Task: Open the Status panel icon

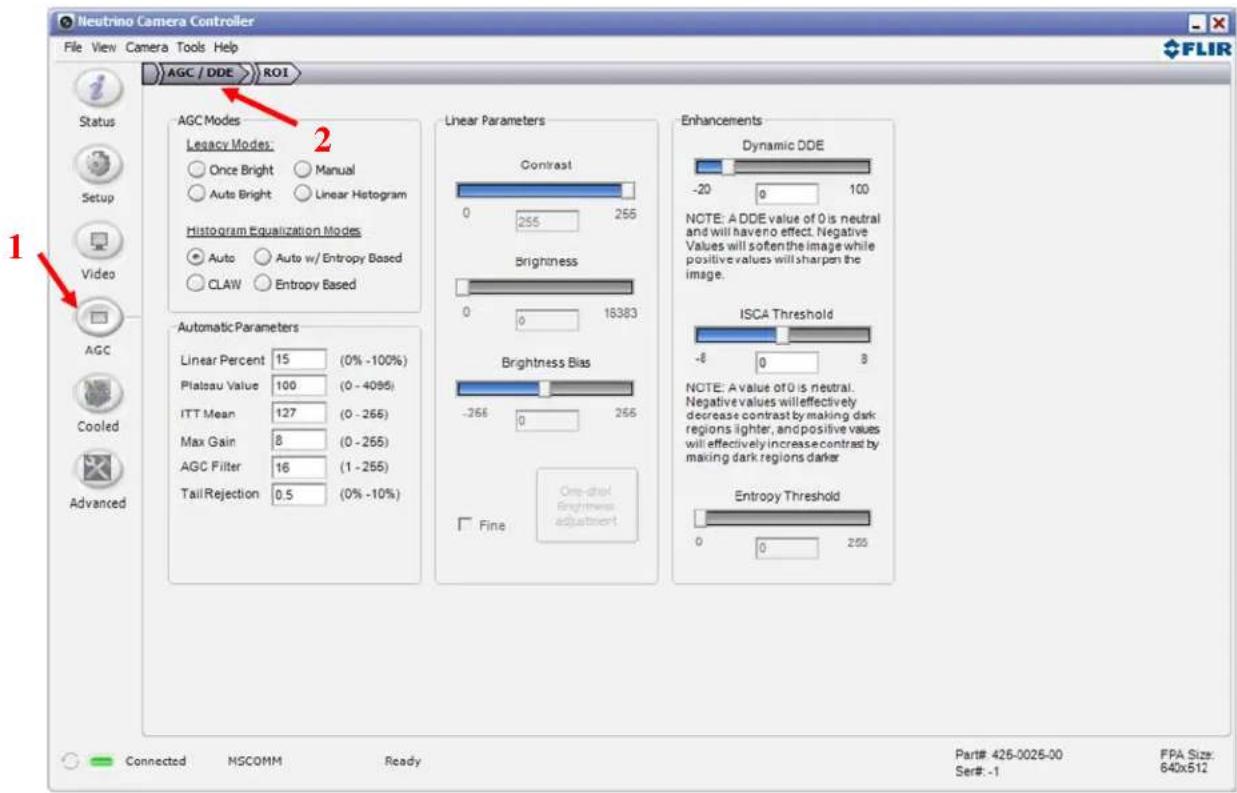Action: click(x=99, y=90)
